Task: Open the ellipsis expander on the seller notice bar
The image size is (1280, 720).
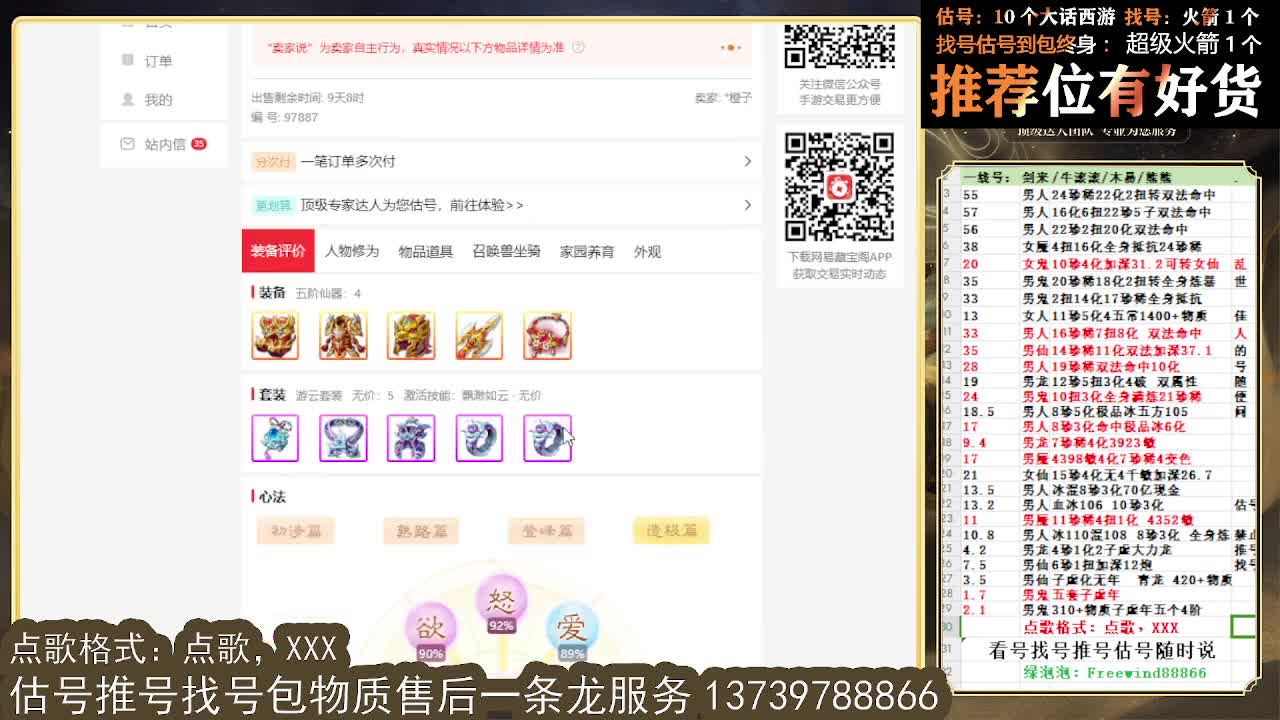Action: click(733, 47)
